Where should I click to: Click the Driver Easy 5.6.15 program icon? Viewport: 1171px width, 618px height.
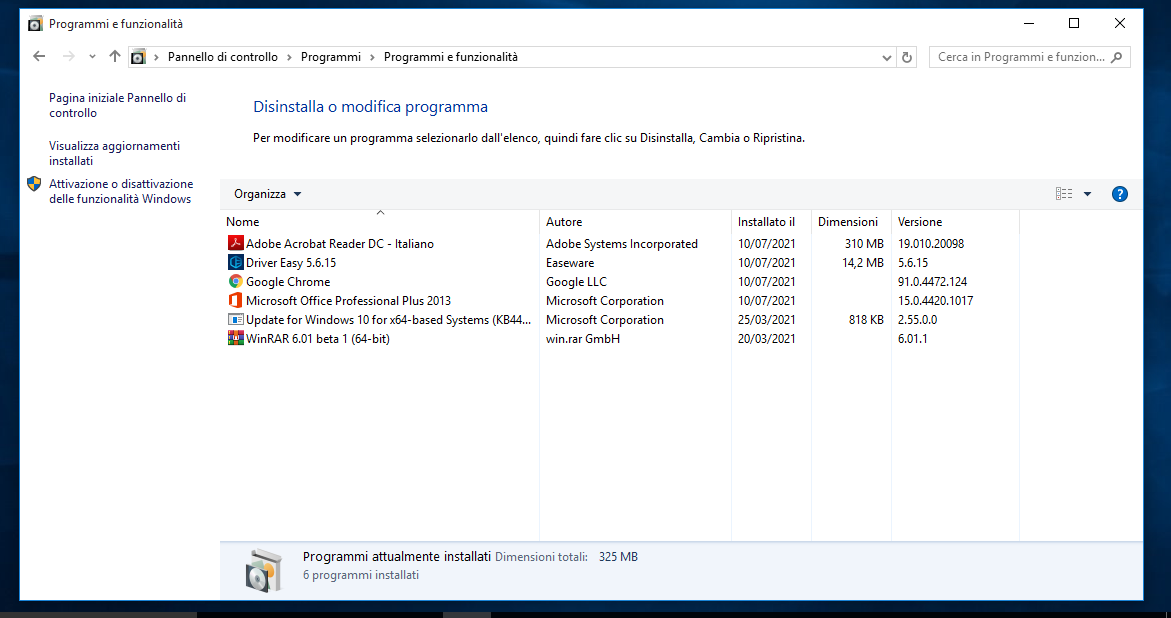point(235,263)
